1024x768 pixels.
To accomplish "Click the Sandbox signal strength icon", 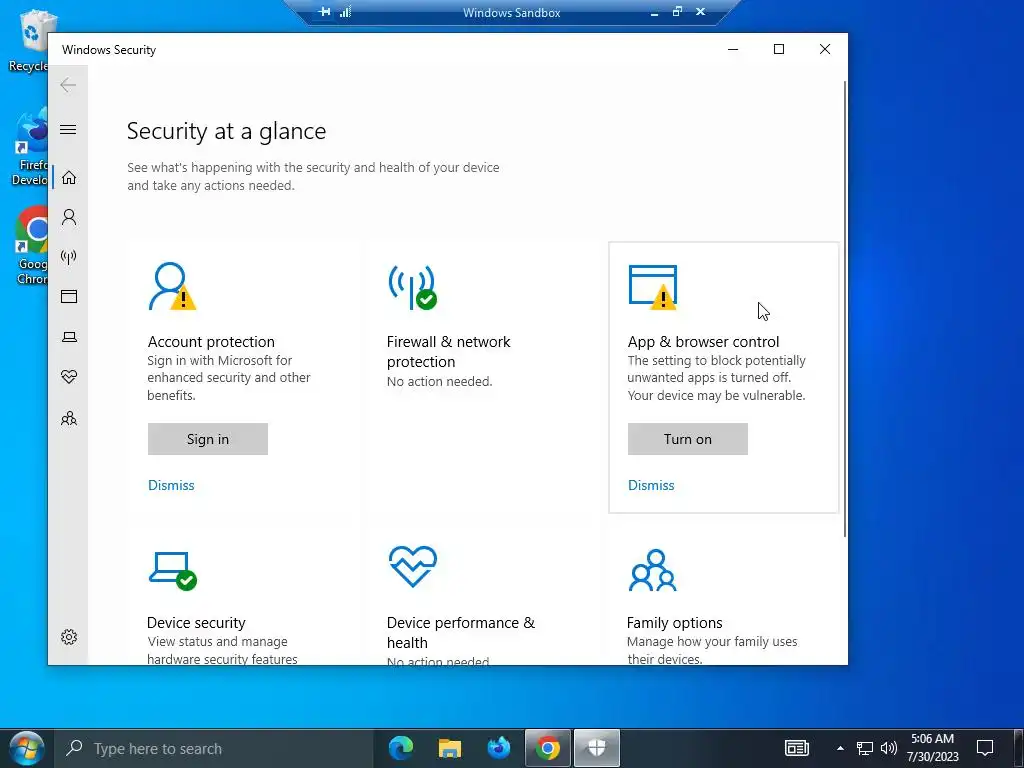I will point(345,12).
